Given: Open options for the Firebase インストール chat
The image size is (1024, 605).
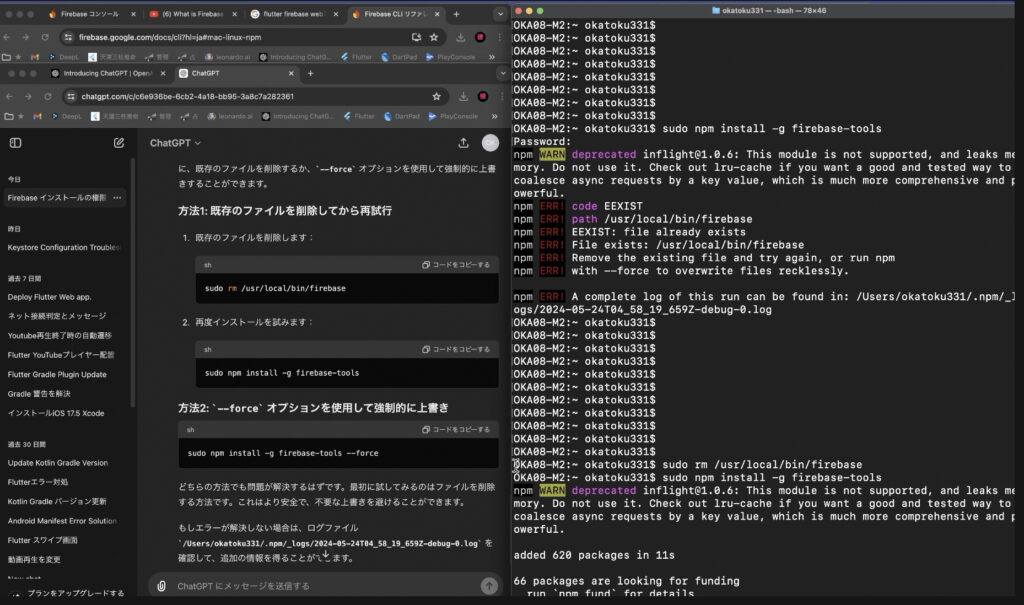Looking at the screenshot, I should click(x=117, y=198).
